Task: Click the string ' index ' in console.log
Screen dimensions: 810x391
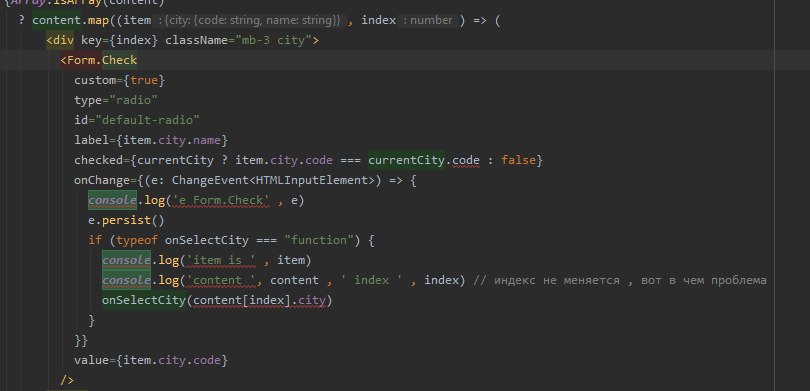Action: pyautogui.click(x=371, y=280)
